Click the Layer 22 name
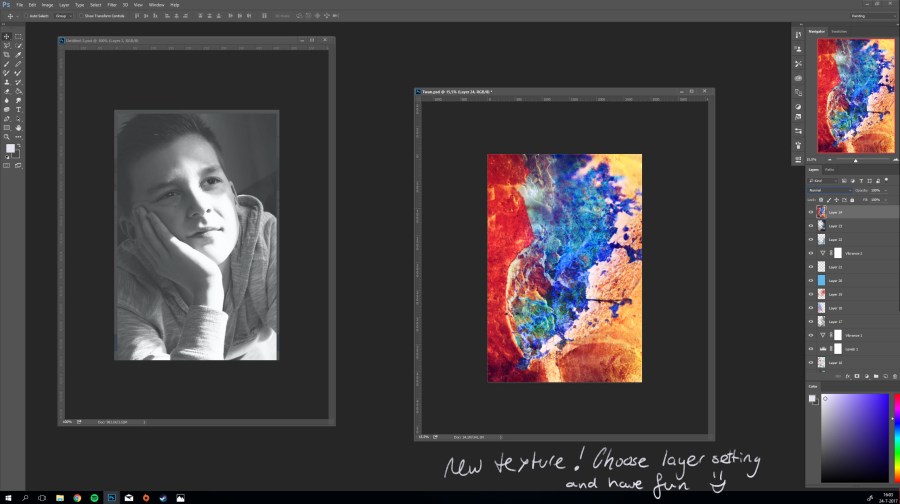Screen dimensions: 900x504 tap(836, 240)
